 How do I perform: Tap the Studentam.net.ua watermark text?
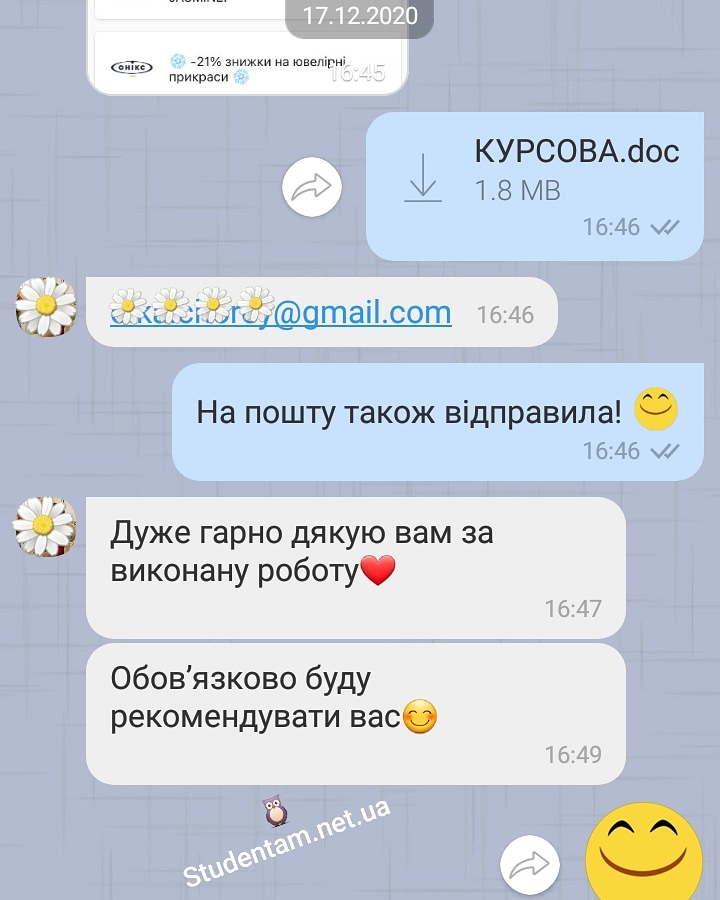pos(287,842)
